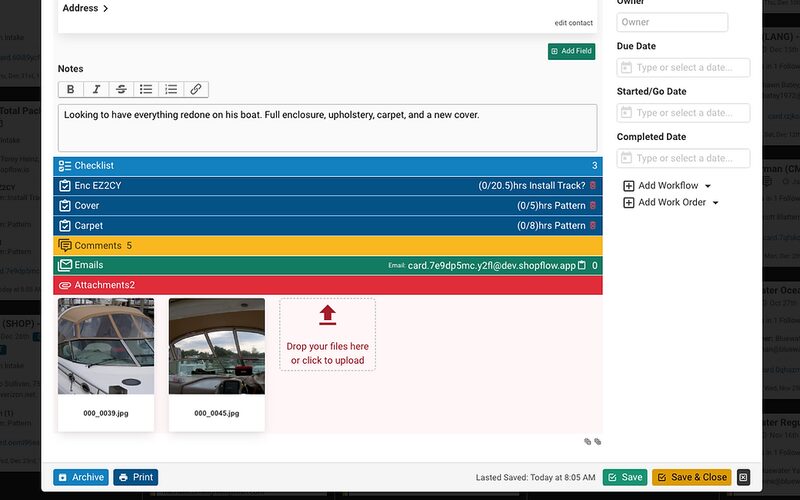The width and height of the screenshot is (800, 500).
Task: Open the Add Workflow dropdown
Action: click(x=667, y=186)
